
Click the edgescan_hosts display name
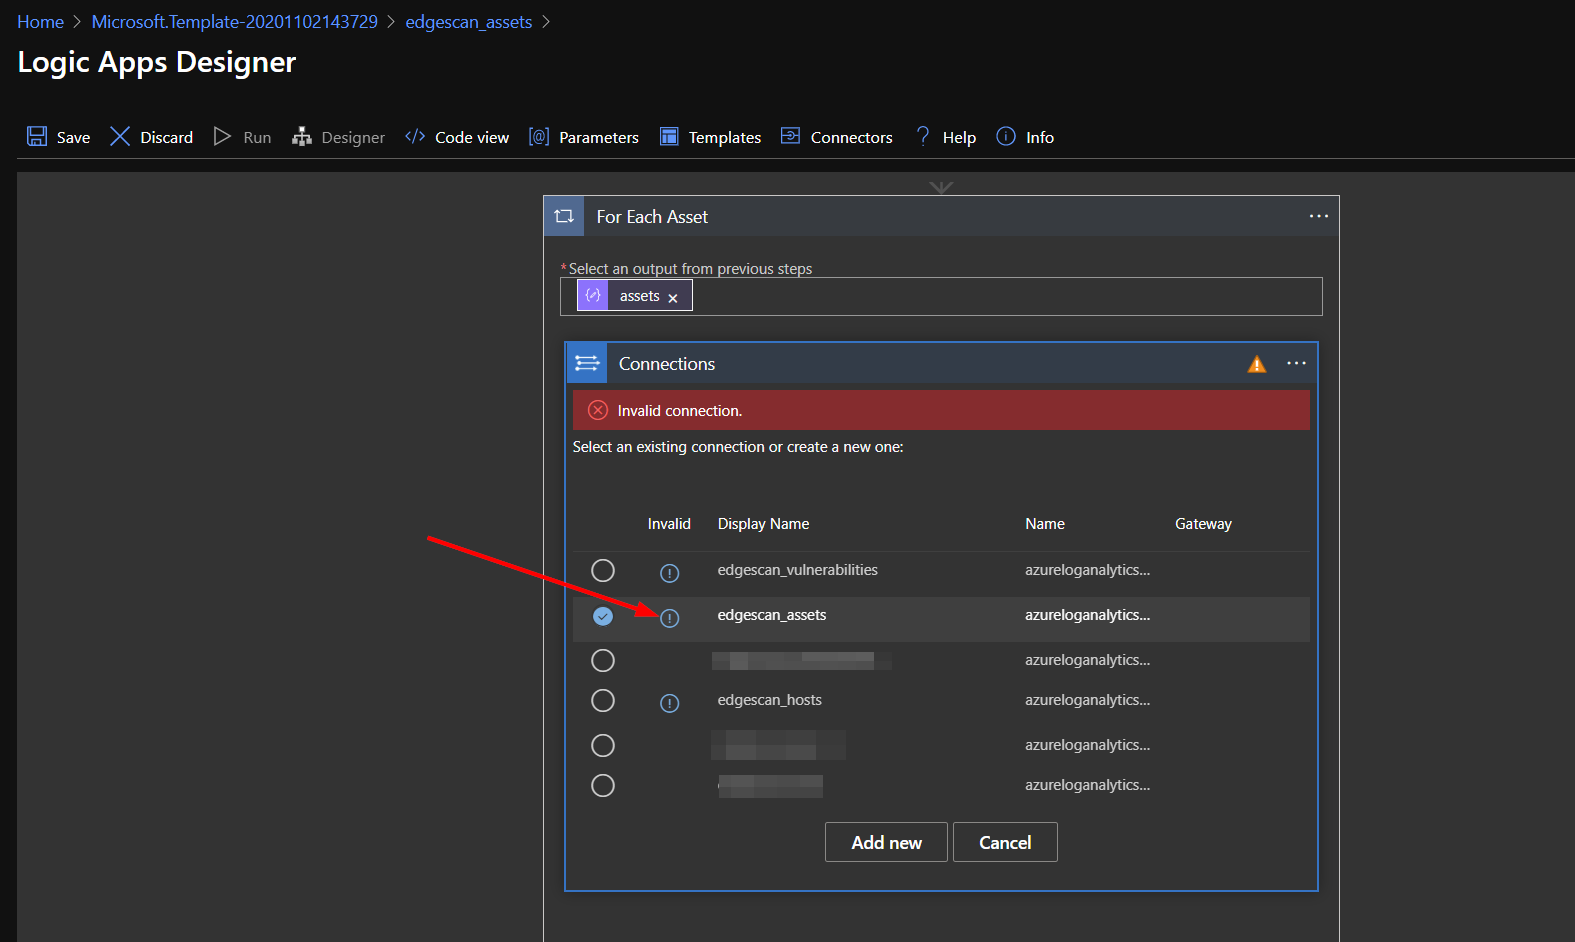point(769,700)
